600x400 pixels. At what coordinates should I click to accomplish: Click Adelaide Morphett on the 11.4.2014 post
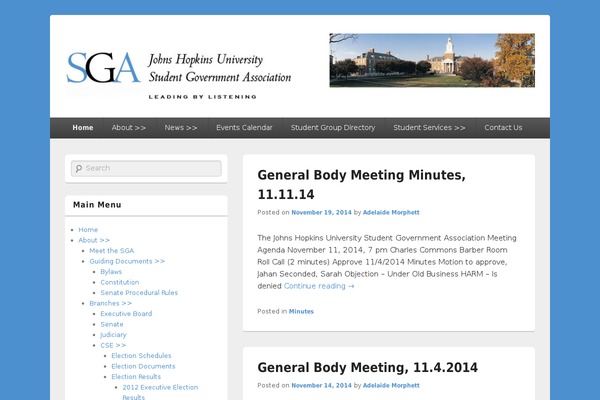click(x=391, y=385)
